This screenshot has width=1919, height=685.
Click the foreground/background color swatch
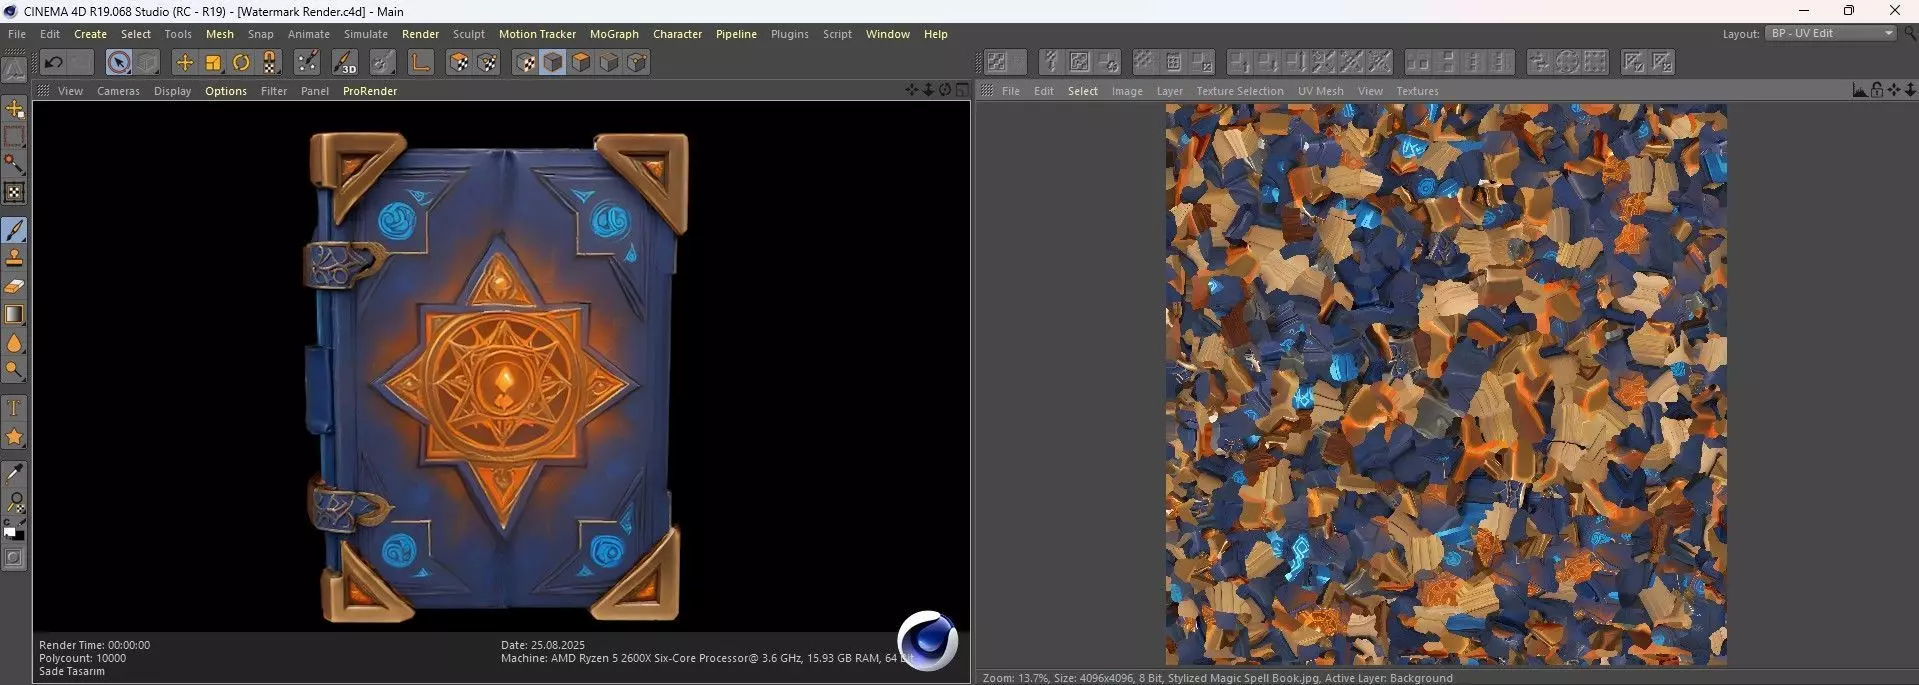point(14,530)
